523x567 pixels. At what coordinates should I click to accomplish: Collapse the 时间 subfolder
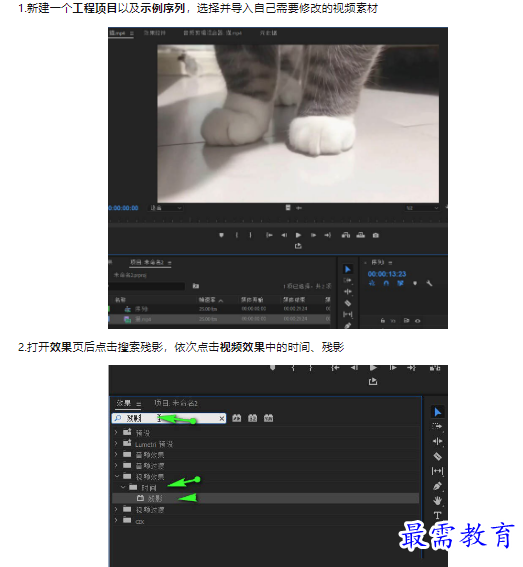123,487
